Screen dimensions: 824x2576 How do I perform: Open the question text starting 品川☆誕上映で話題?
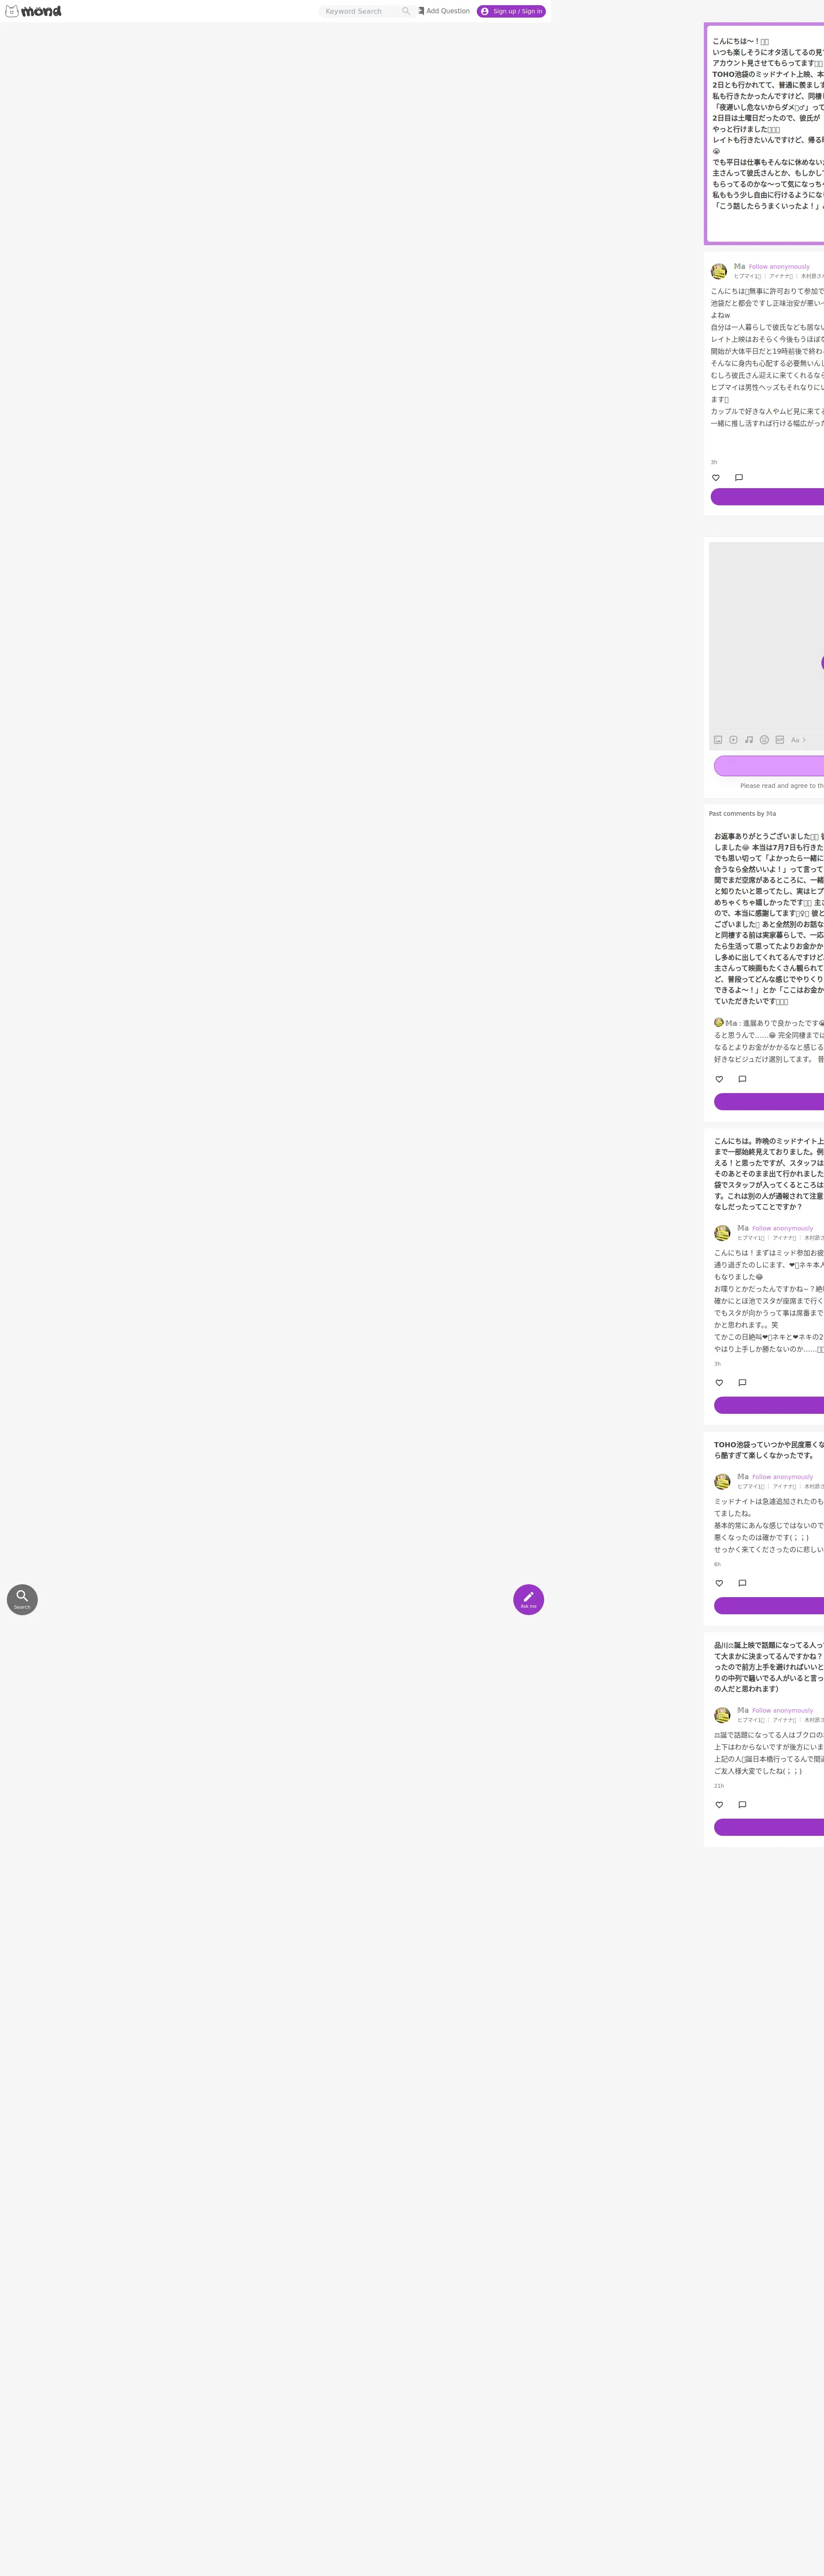tap(769, 1667)
